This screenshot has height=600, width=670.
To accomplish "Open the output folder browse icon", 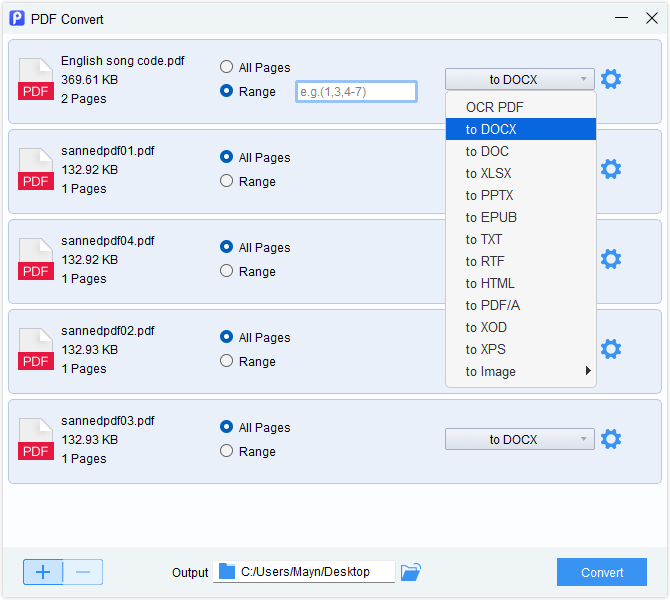I will pos(410,572).
